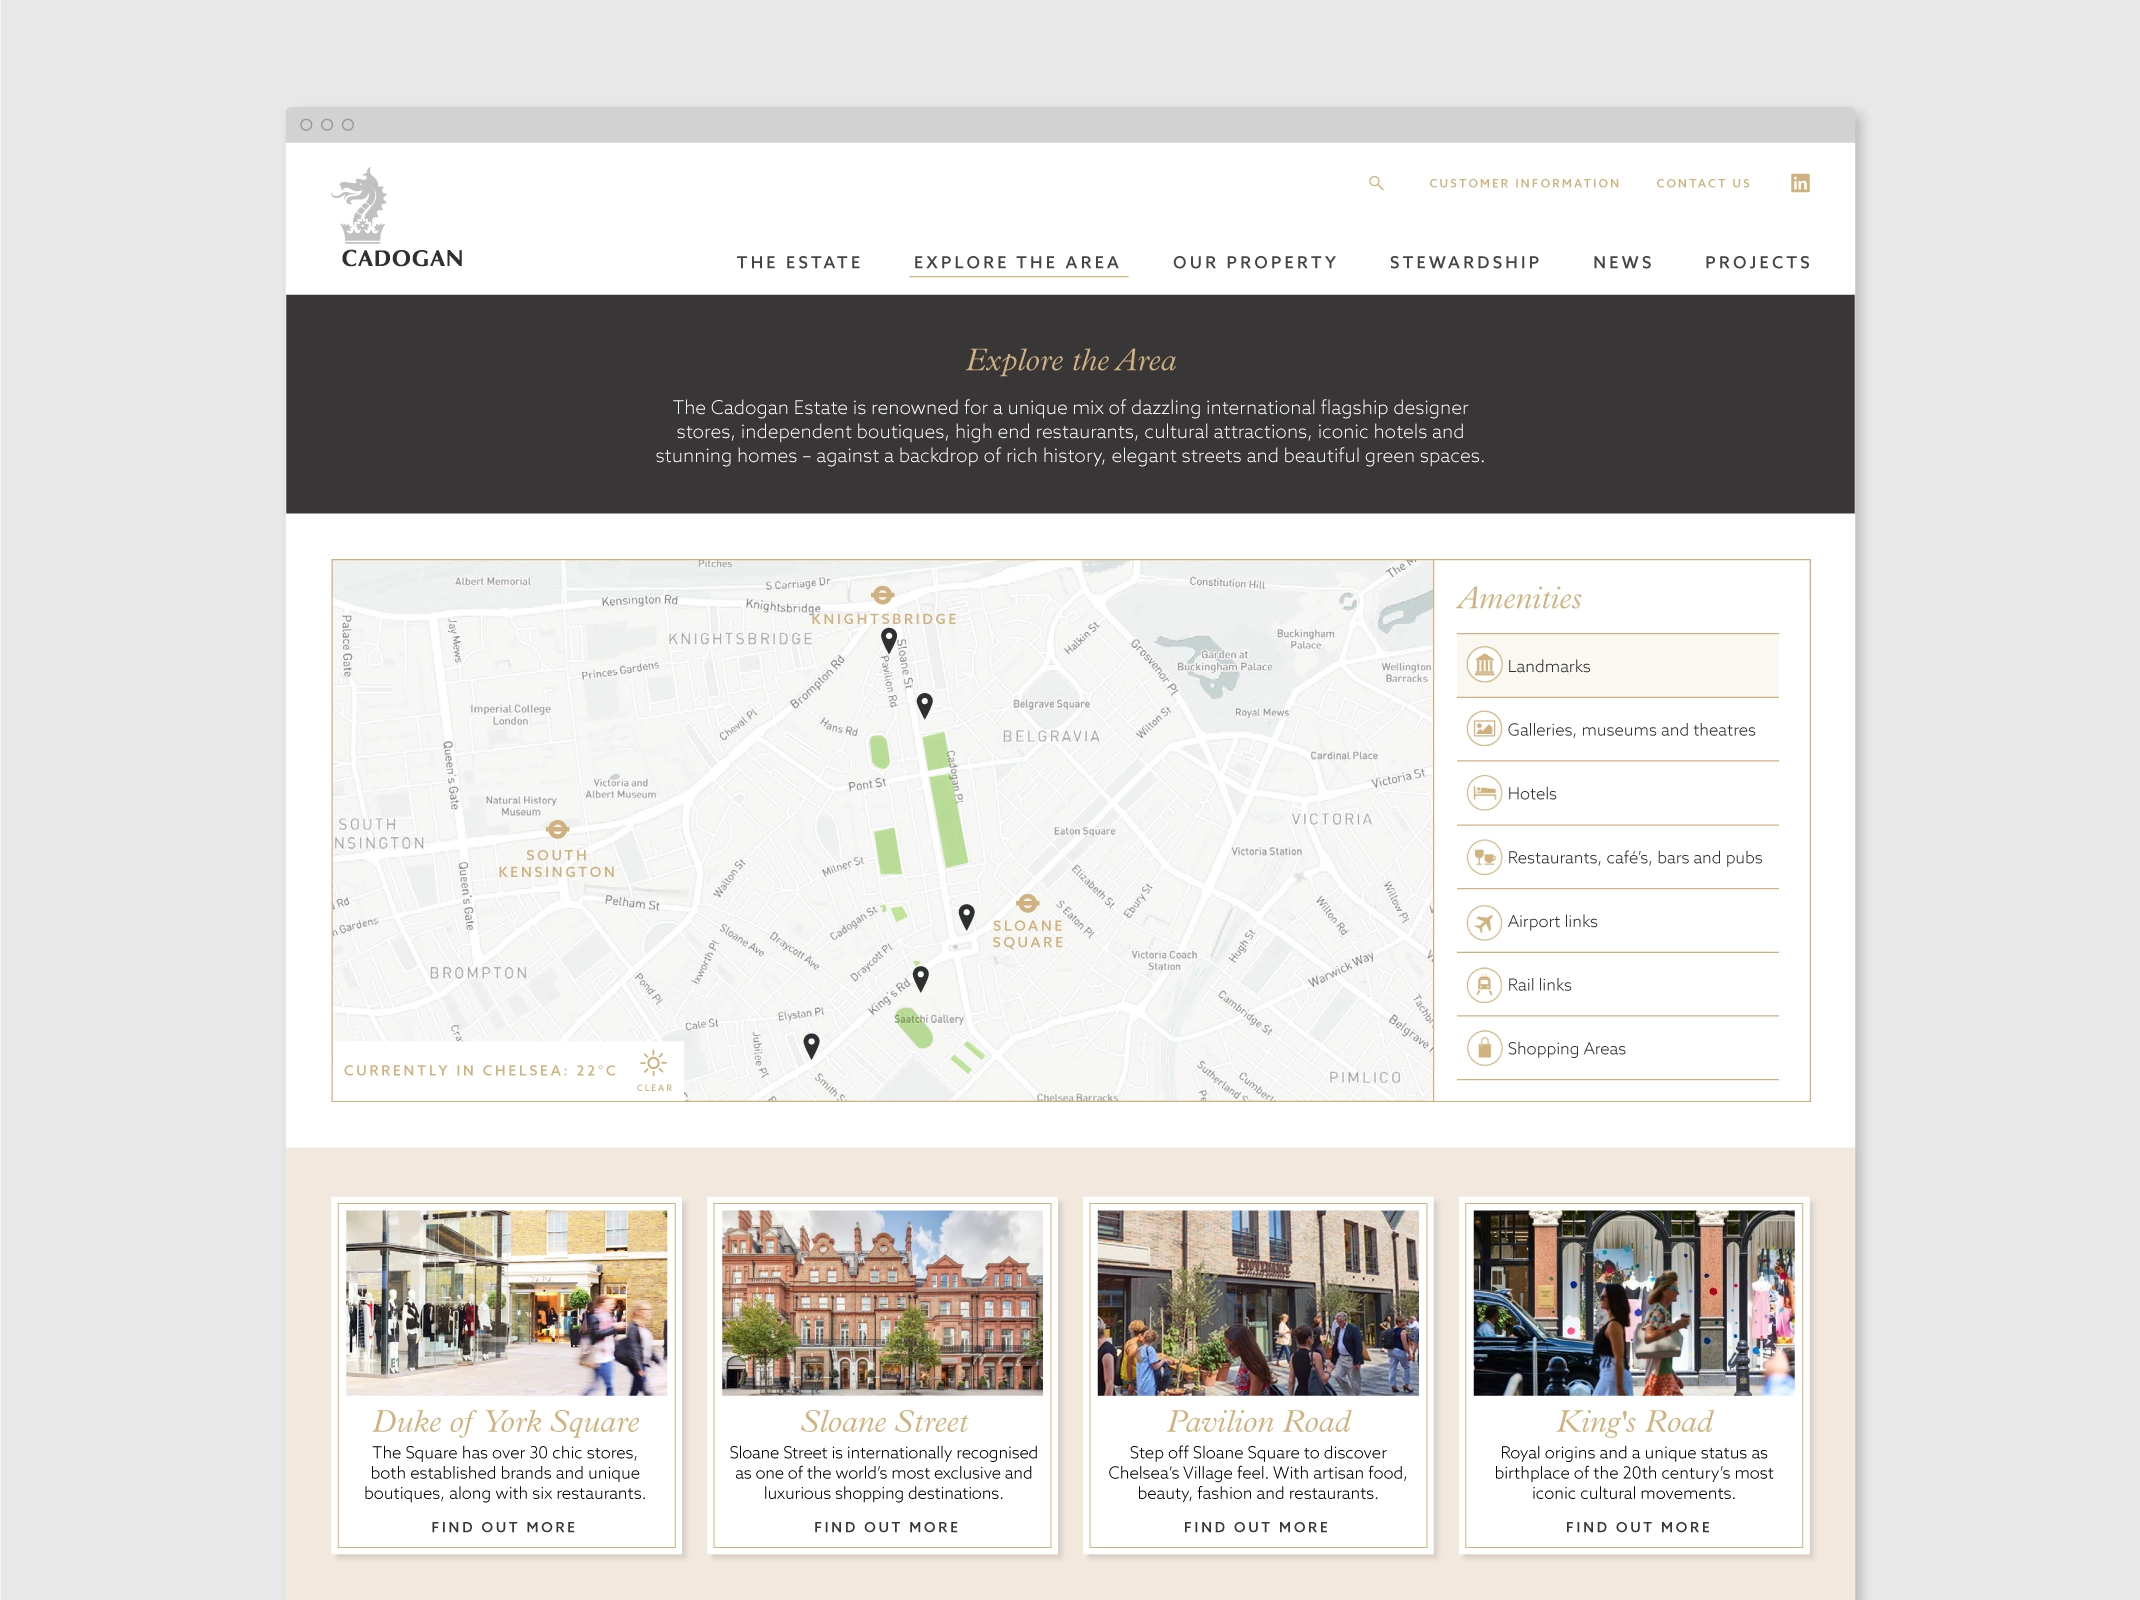Find out more about Sloane Street
The height and width of the screenshot is (1600, 2140).
[x=885, y=1527]
